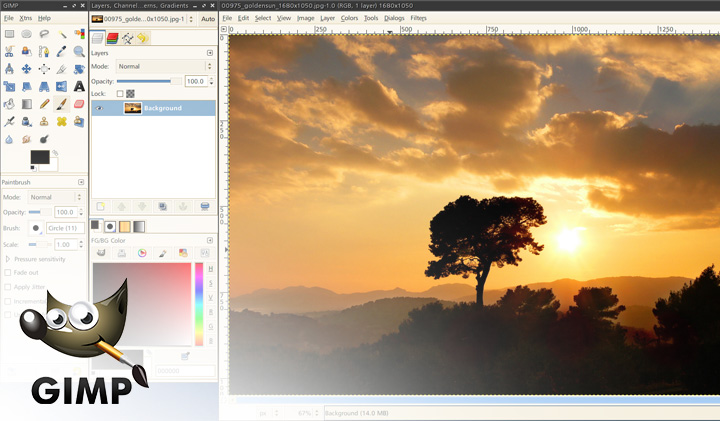Open the Filters menu
This screenshot has height=421, width=720.
(418, 18)
